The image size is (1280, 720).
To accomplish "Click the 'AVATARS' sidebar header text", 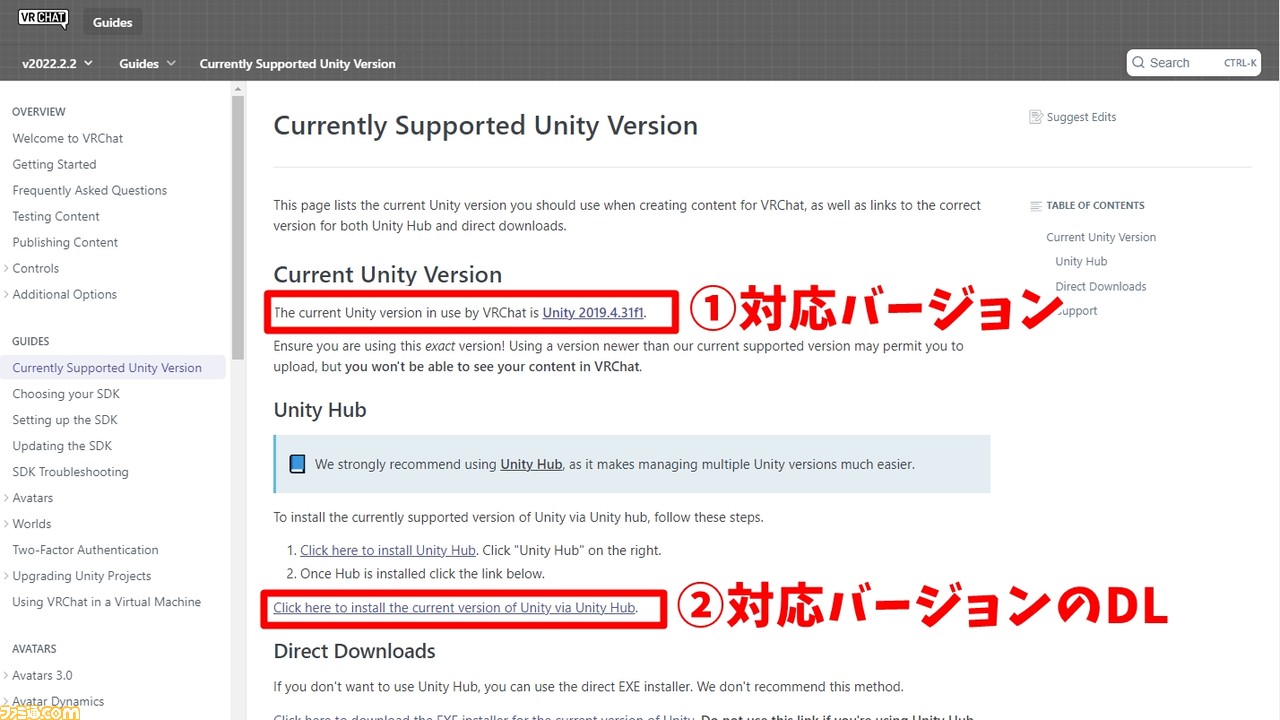I will tap(34, 649).
